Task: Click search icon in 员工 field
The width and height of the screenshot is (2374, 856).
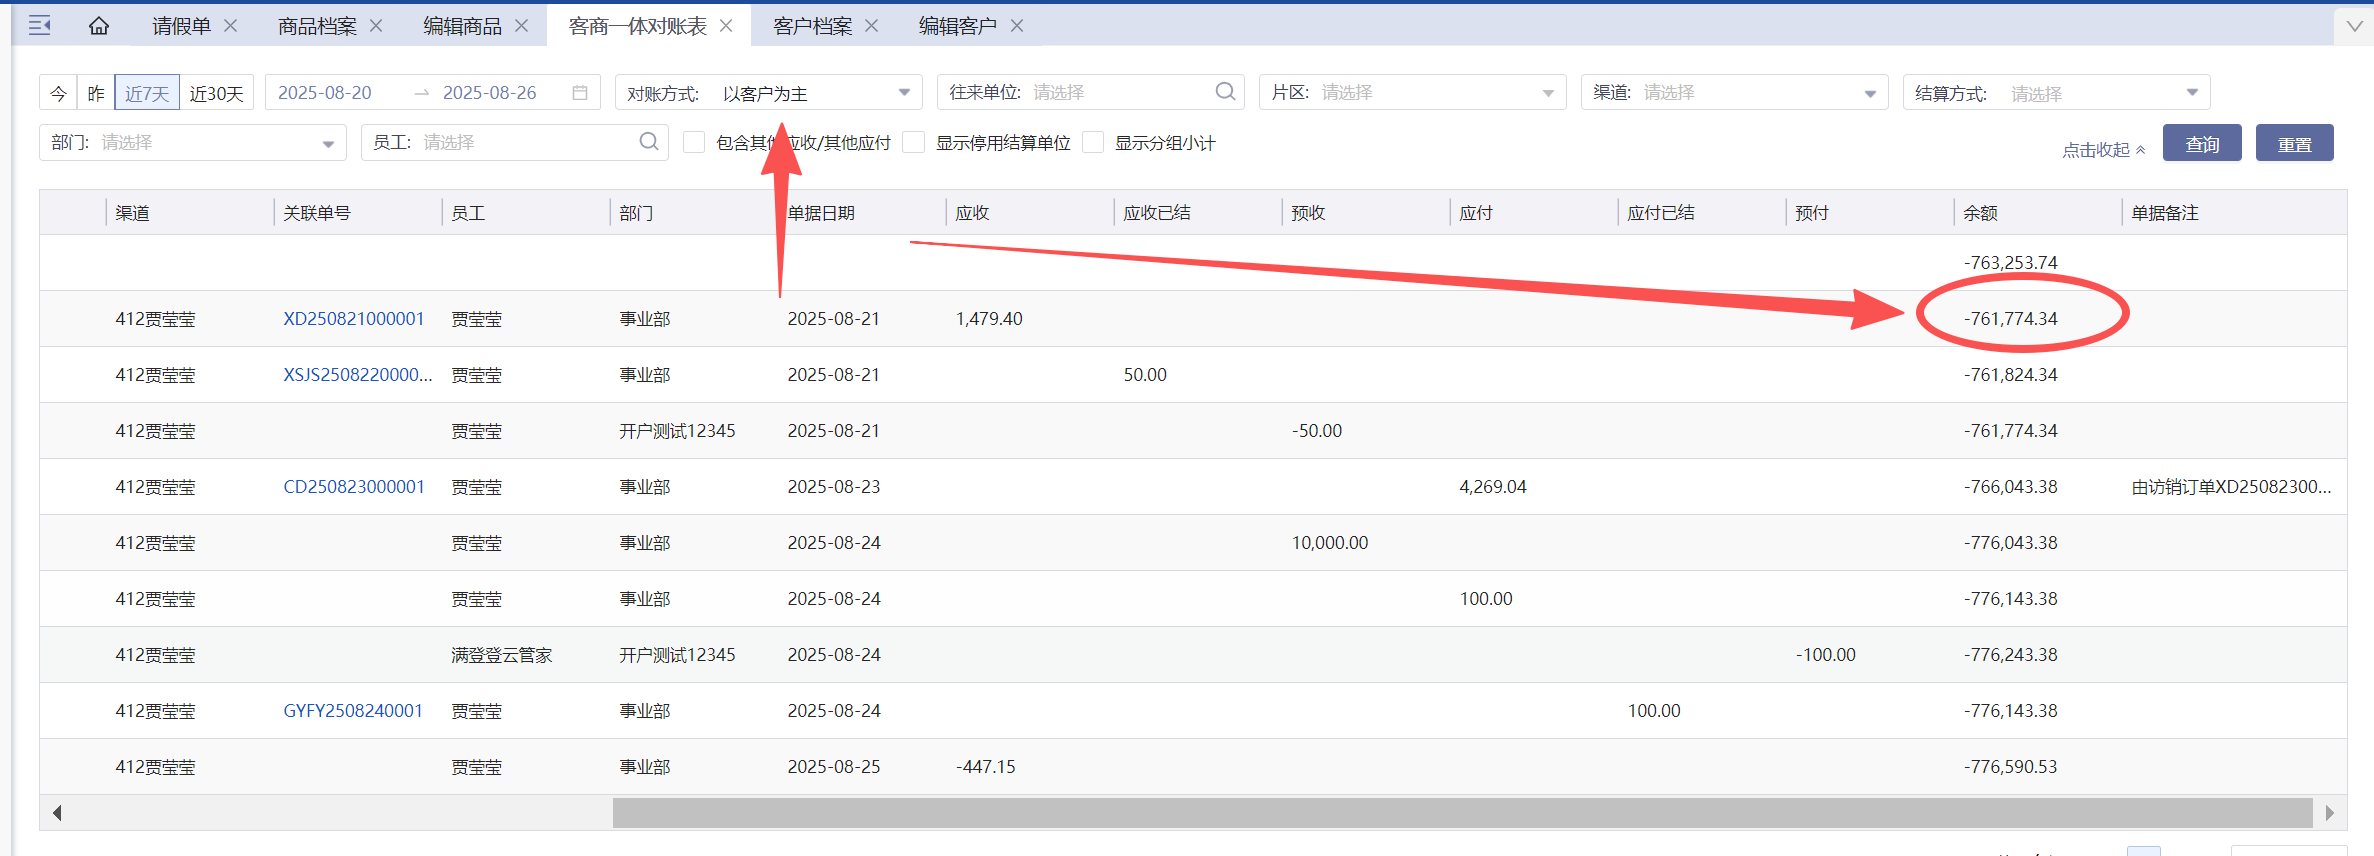Action: point(648,142)
